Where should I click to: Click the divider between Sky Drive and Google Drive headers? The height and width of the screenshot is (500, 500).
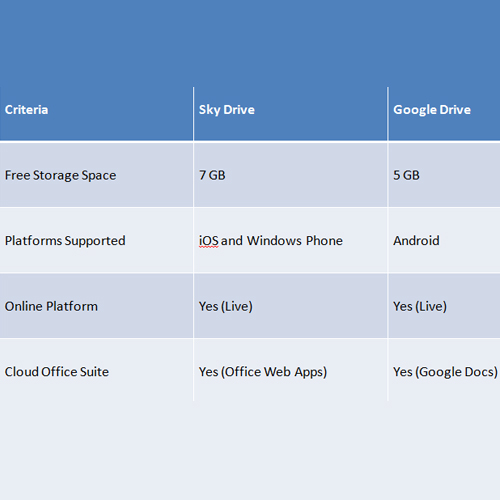click(388, 114)
